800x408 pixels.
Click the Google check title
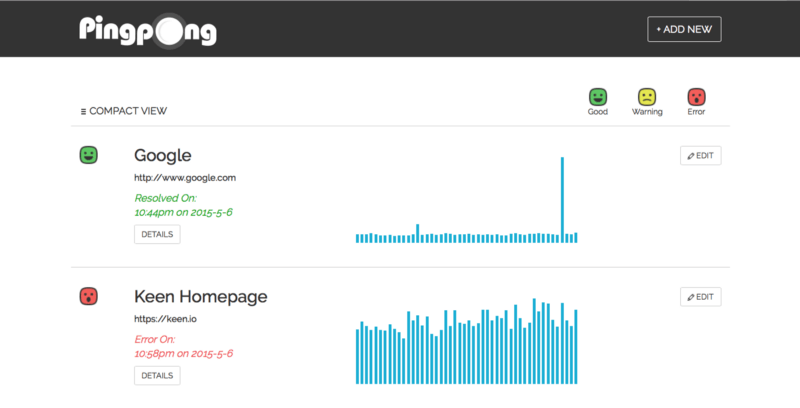(163, 156)
